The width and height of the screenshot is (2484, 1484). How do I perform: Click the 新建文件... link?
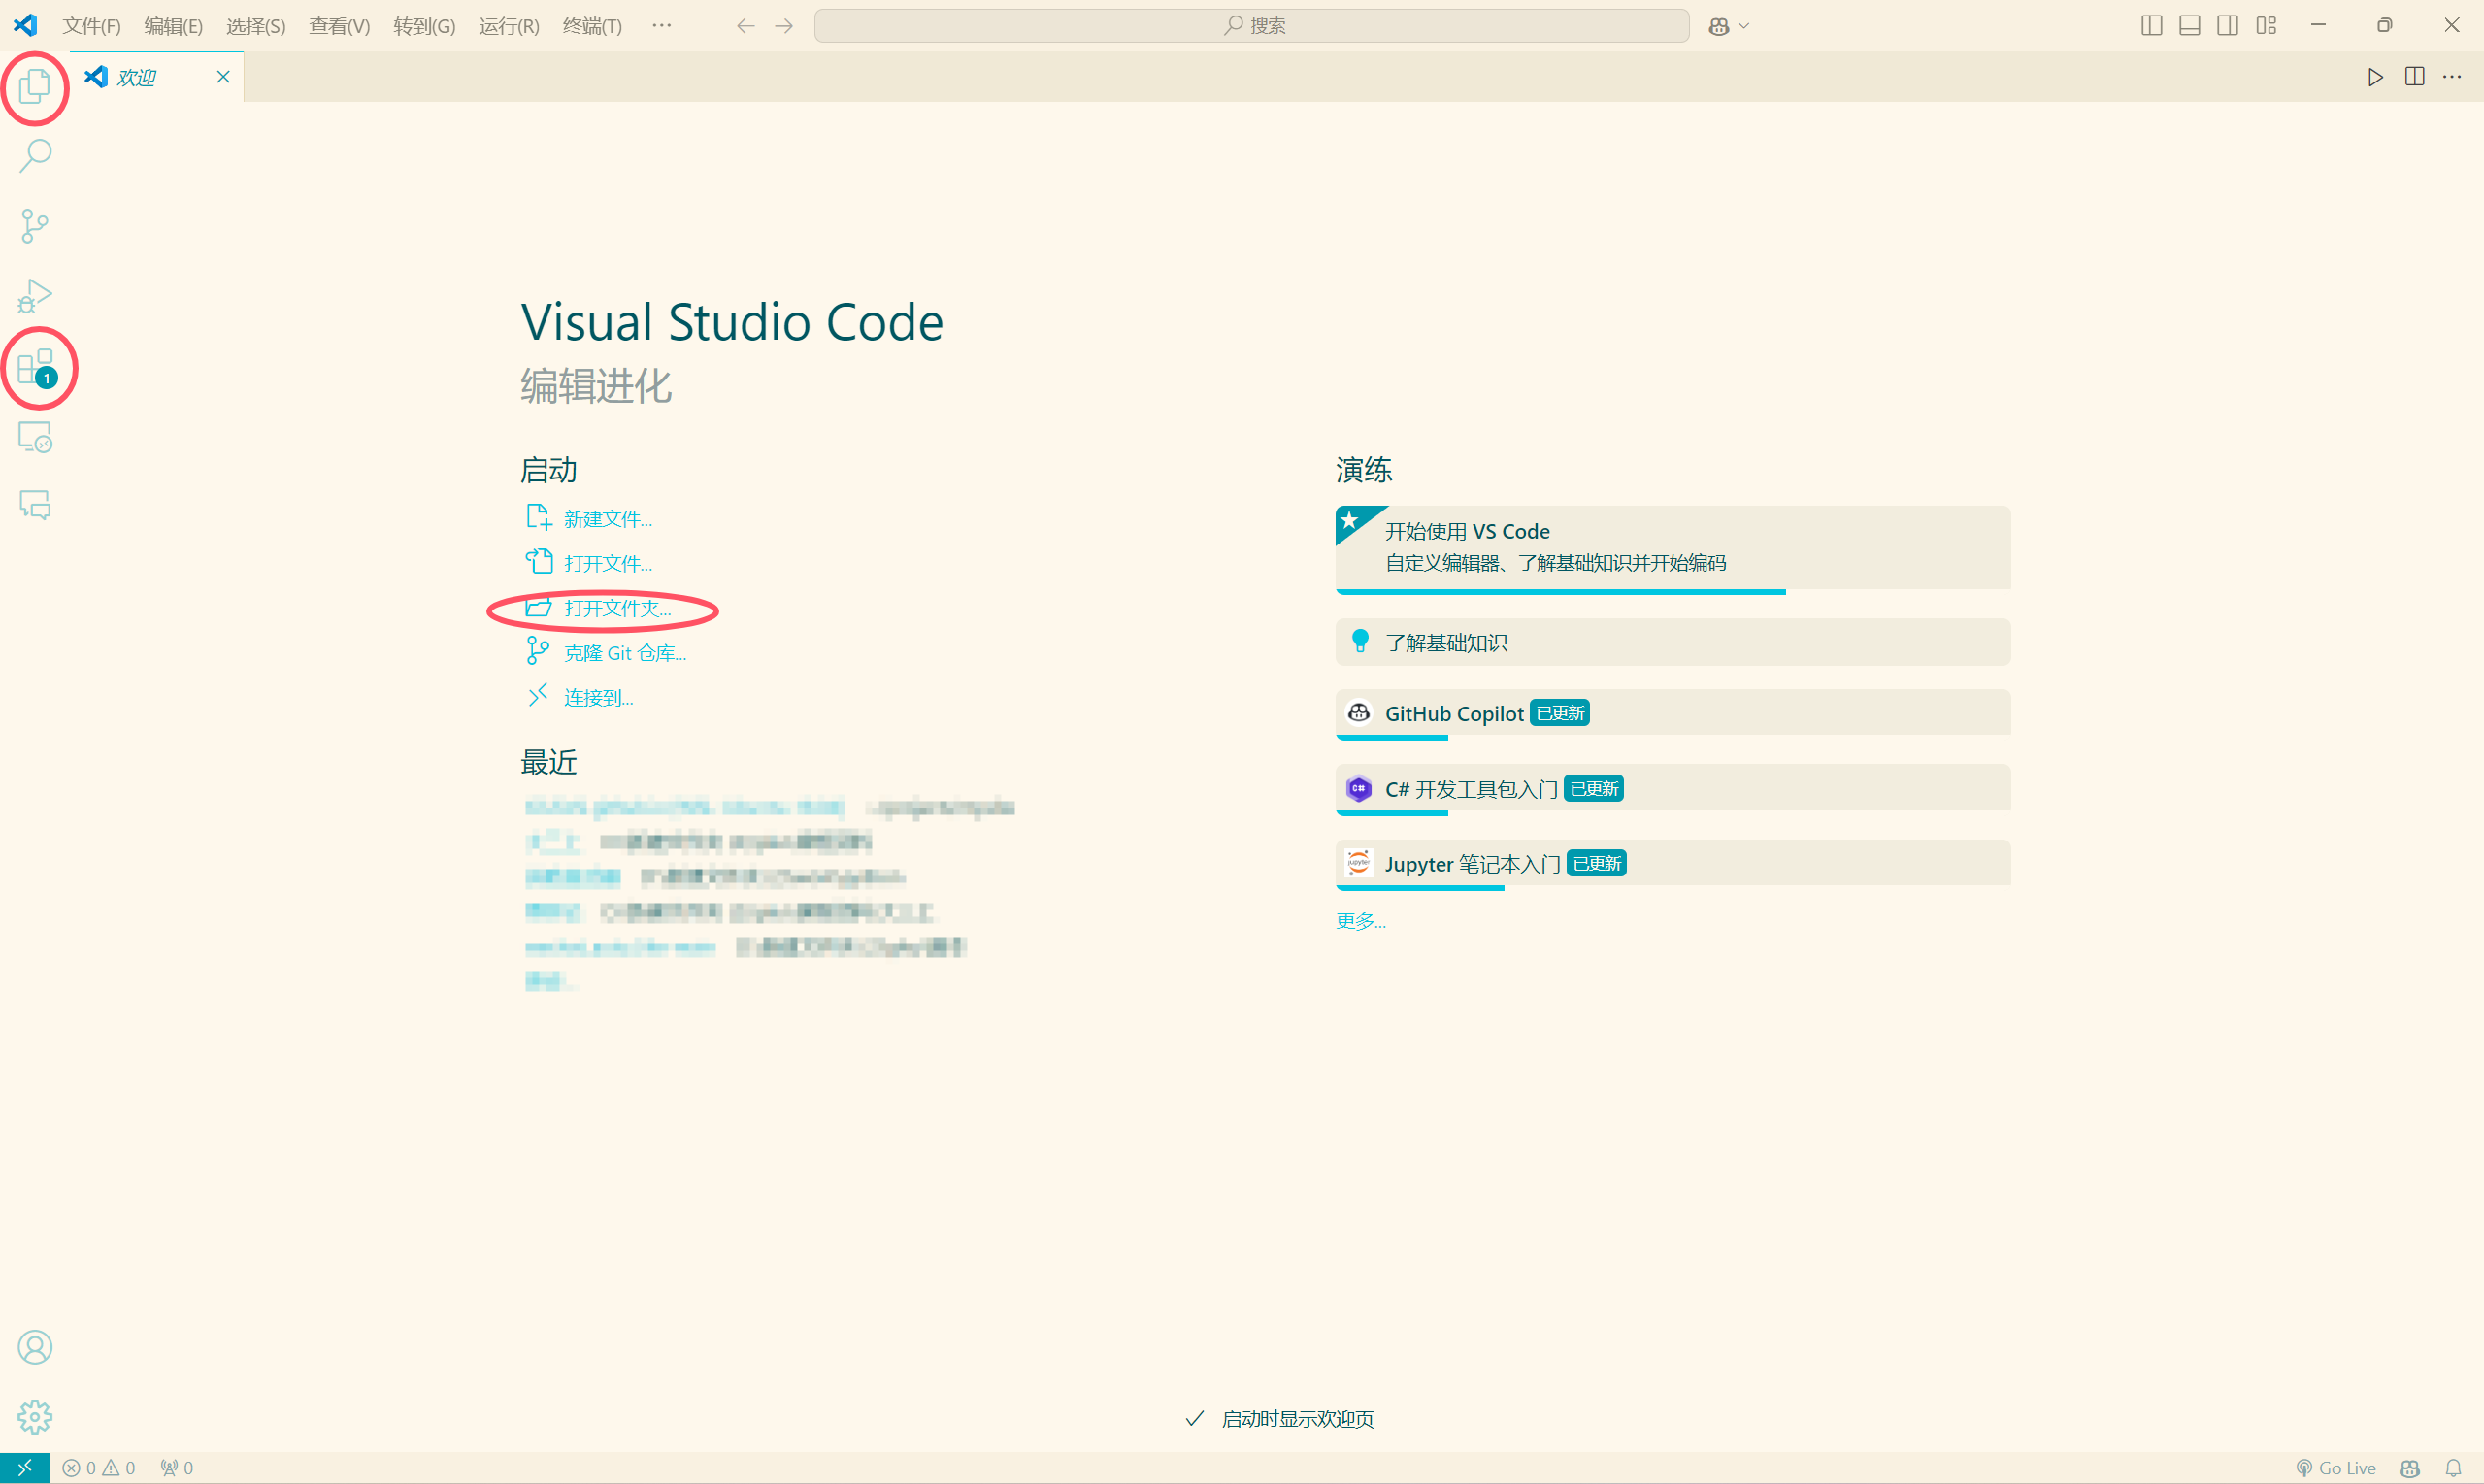pyautogui.click(x=608, y=519)
